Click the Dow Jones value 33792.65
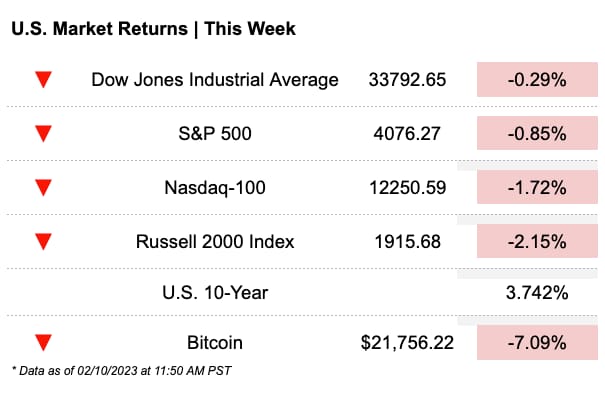This screenshot has height=395, width=605. coord(407,80)
